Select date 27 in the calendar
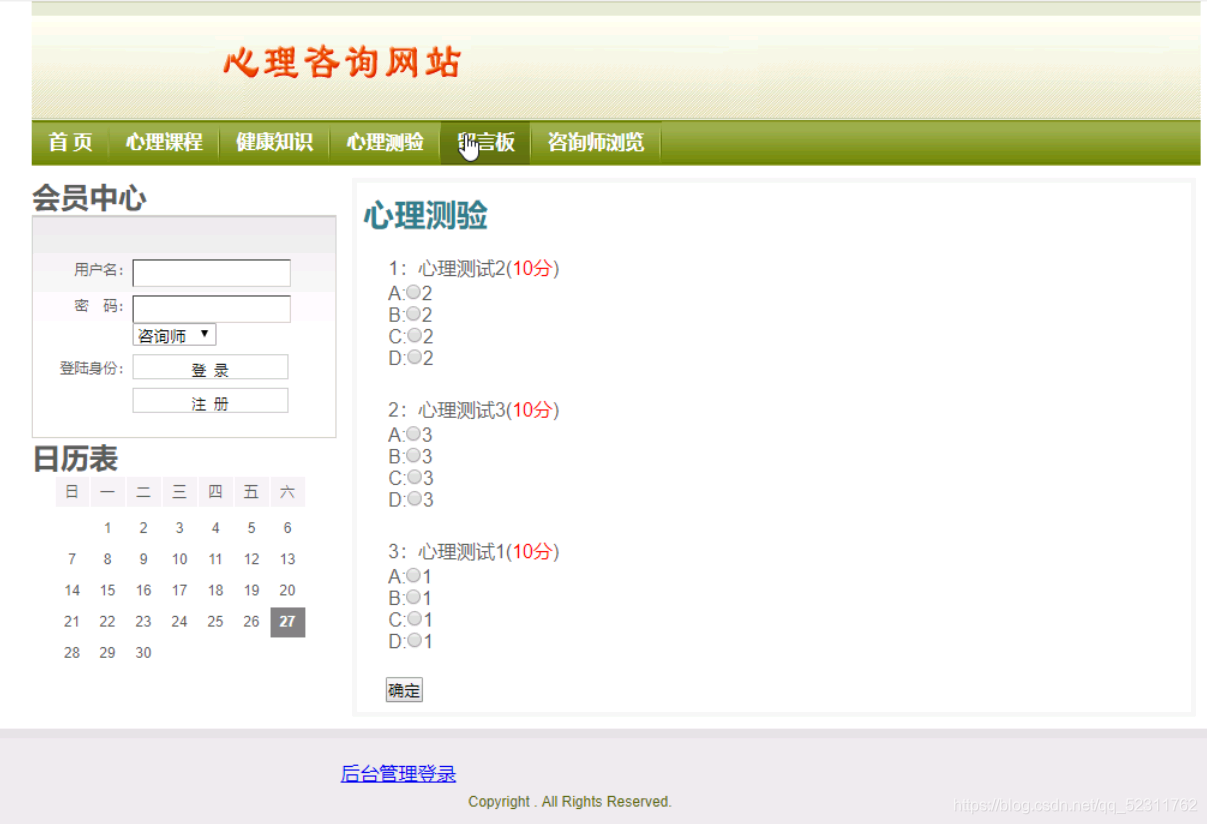1207x824 pixels. (287, 622)
